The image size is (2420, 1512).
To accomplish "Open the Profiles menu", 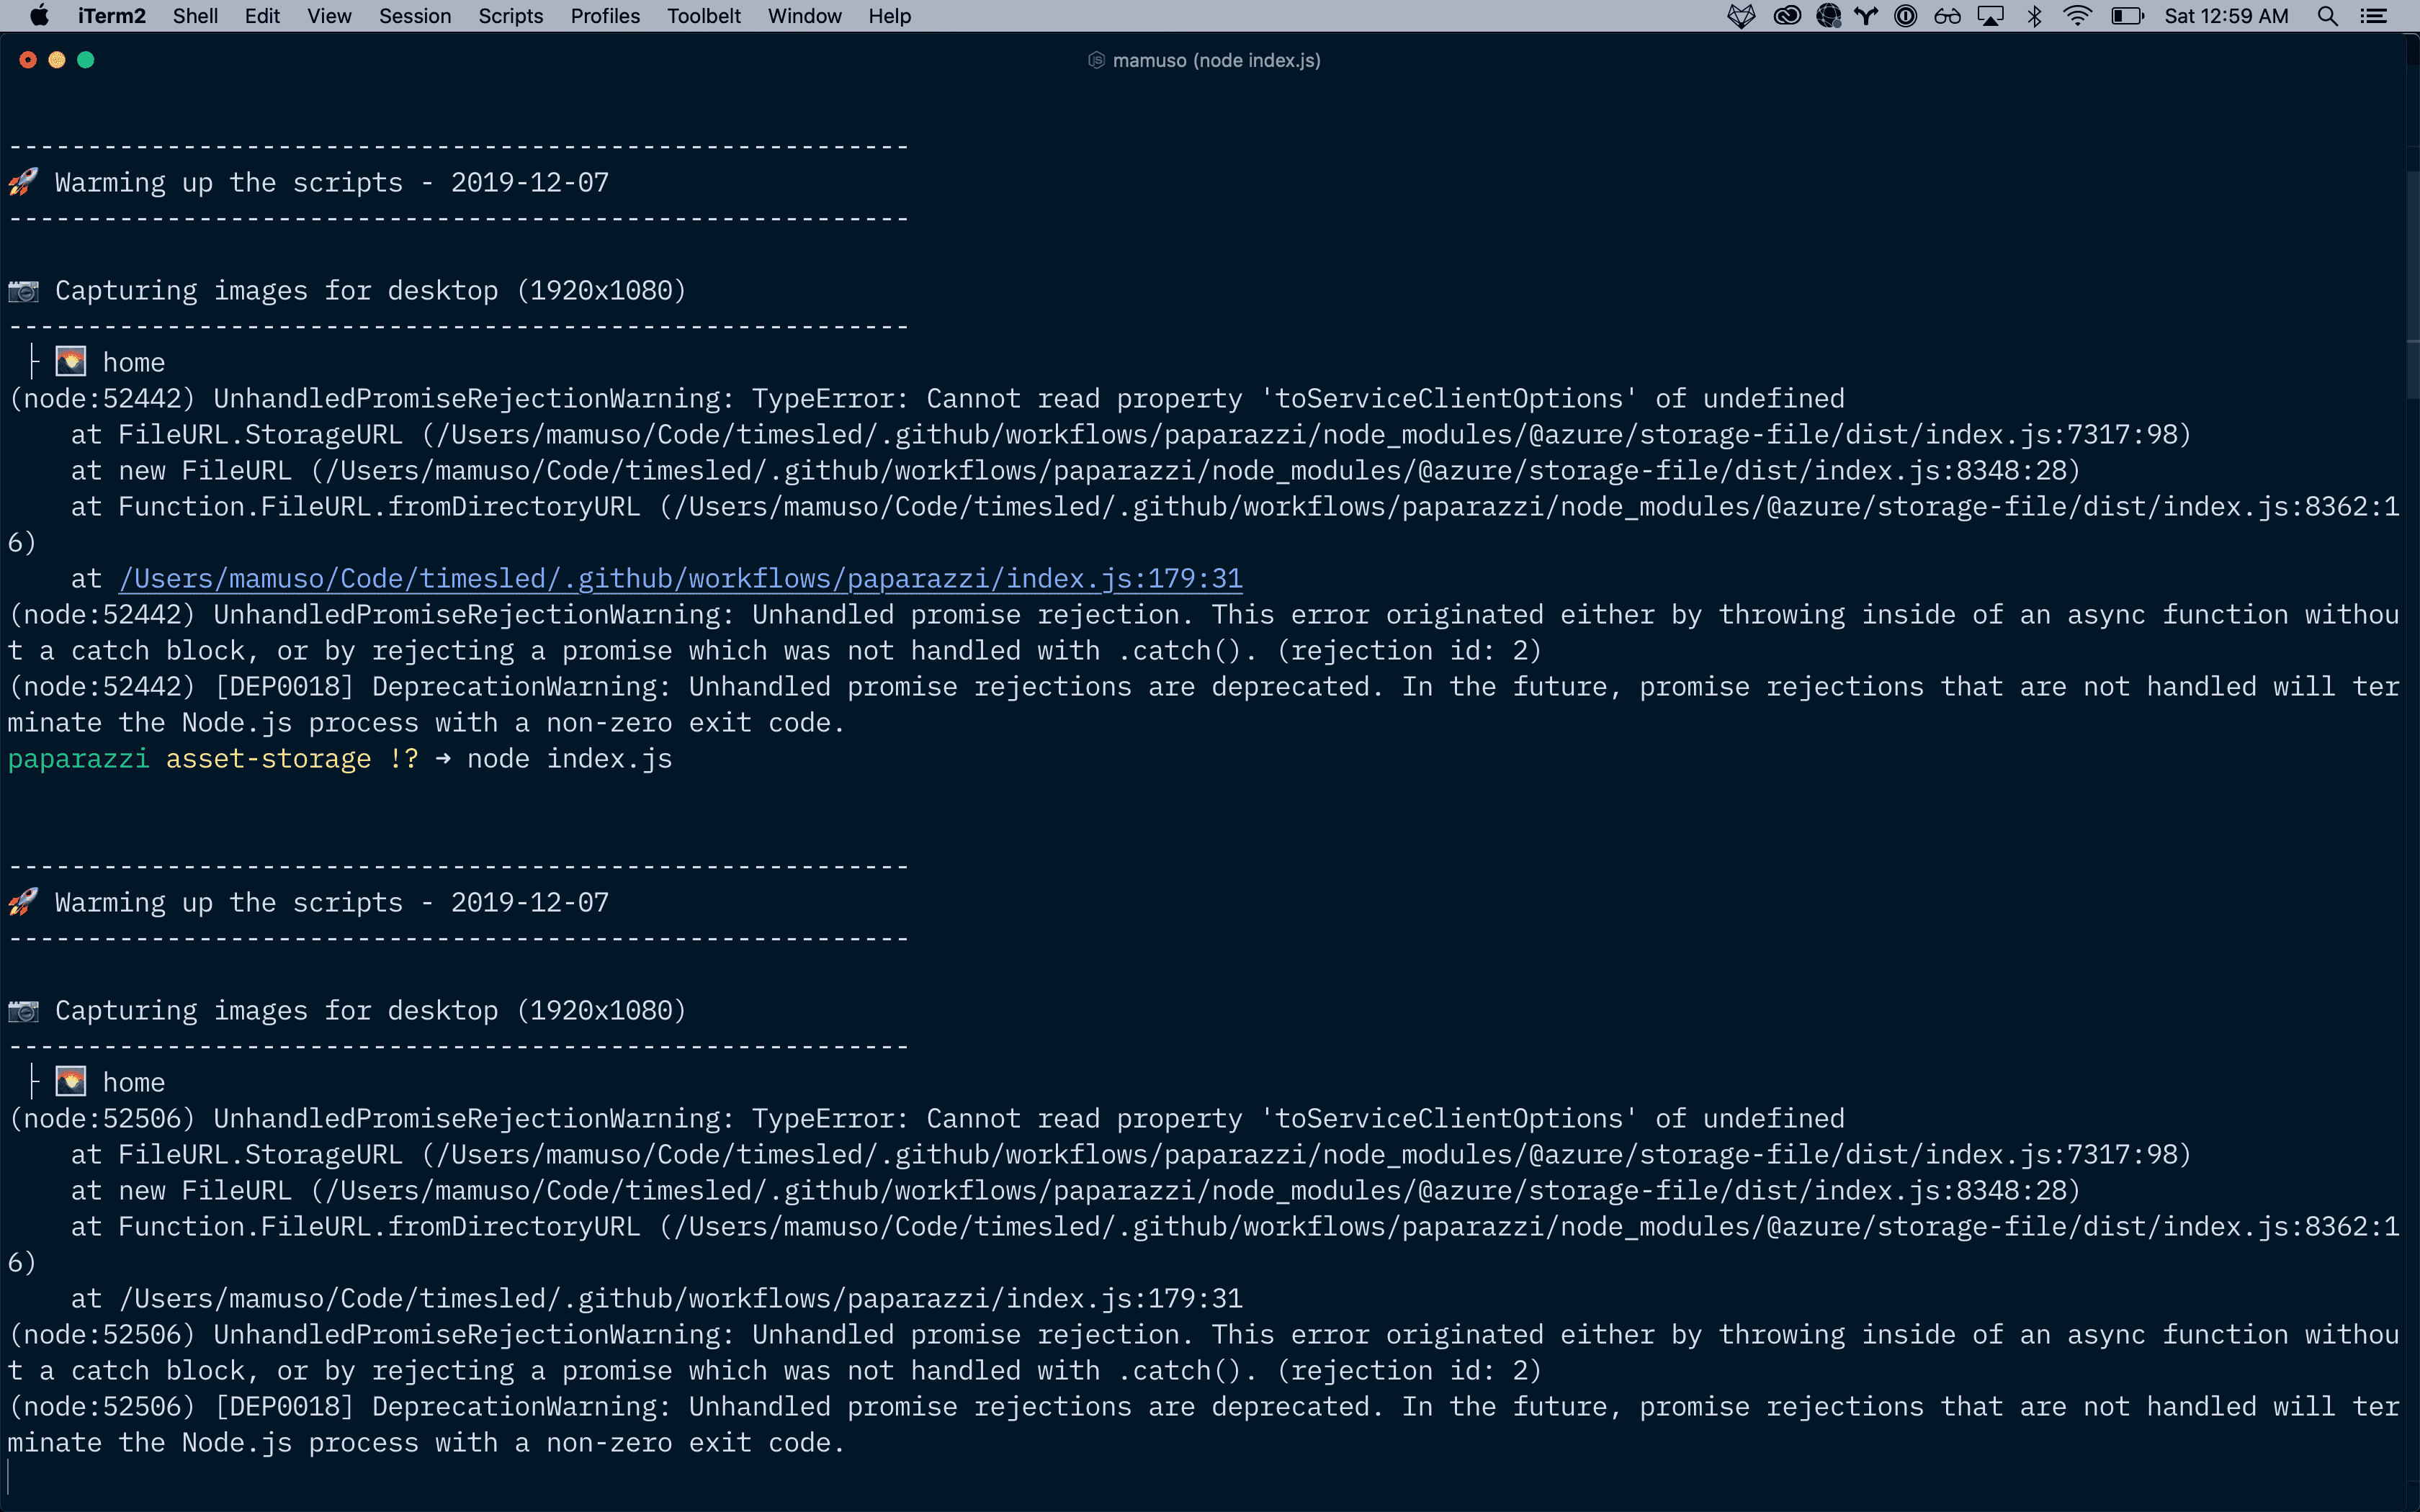I will pyautogui.click(x=605, y=16).
